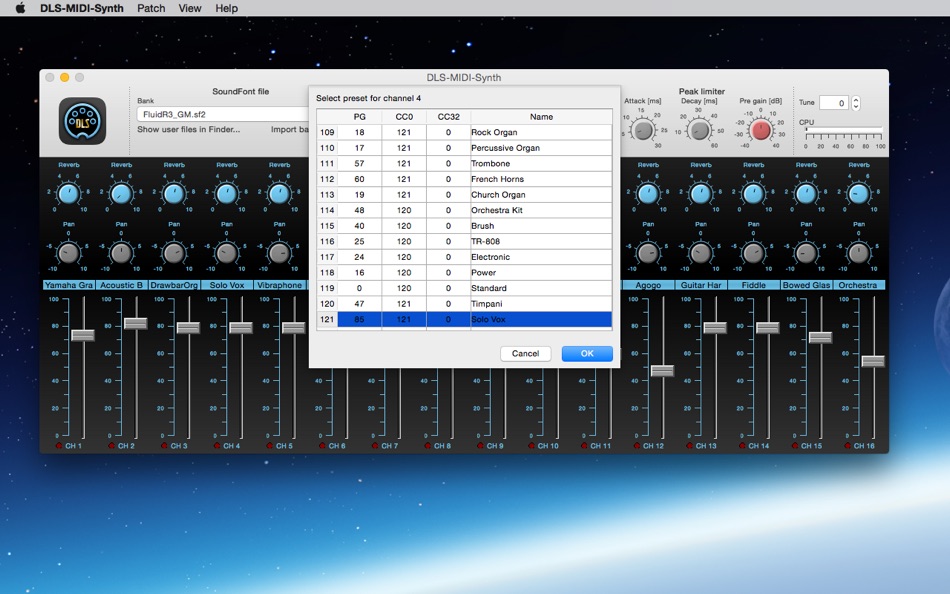Toggle the red LED beside CH 4
Screen dimensions: 950x594
[218, 446]
